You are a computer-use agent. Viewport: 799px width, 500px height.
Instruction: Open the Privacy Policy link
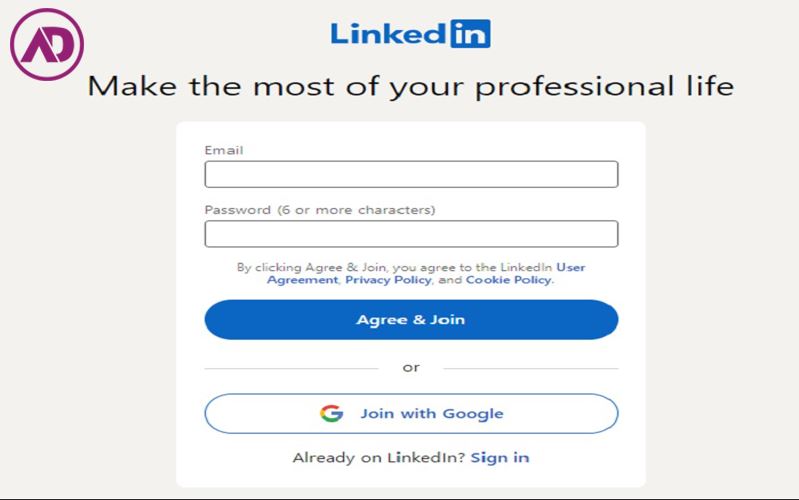388,281
